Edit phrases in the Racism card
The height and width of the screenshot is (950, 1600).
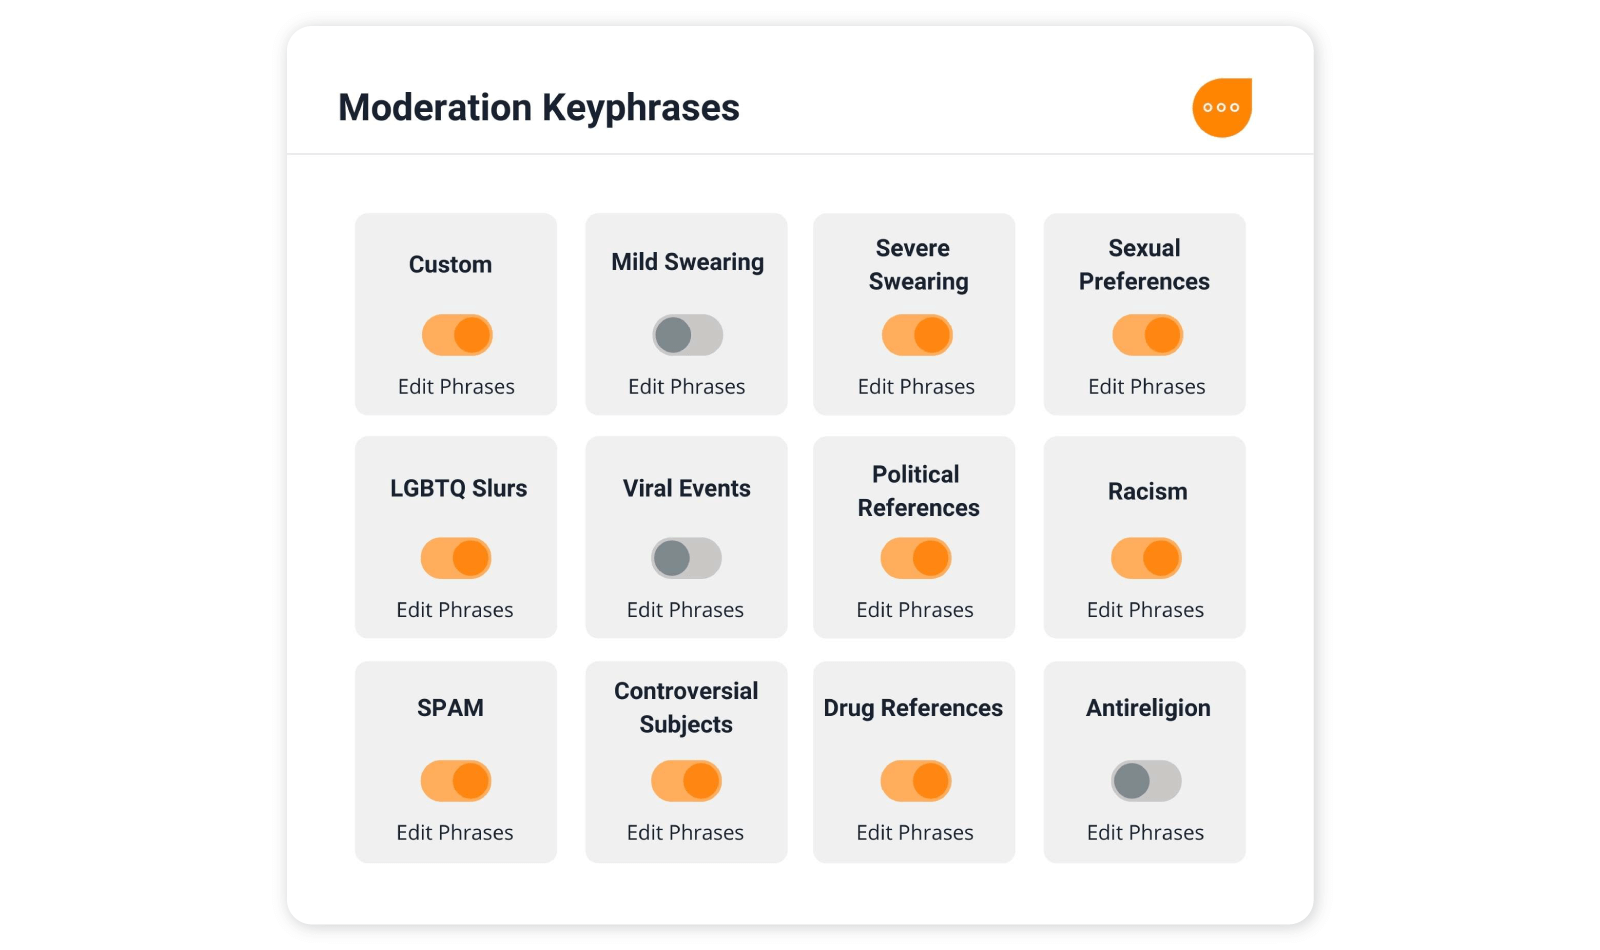tap(1146, 609)
